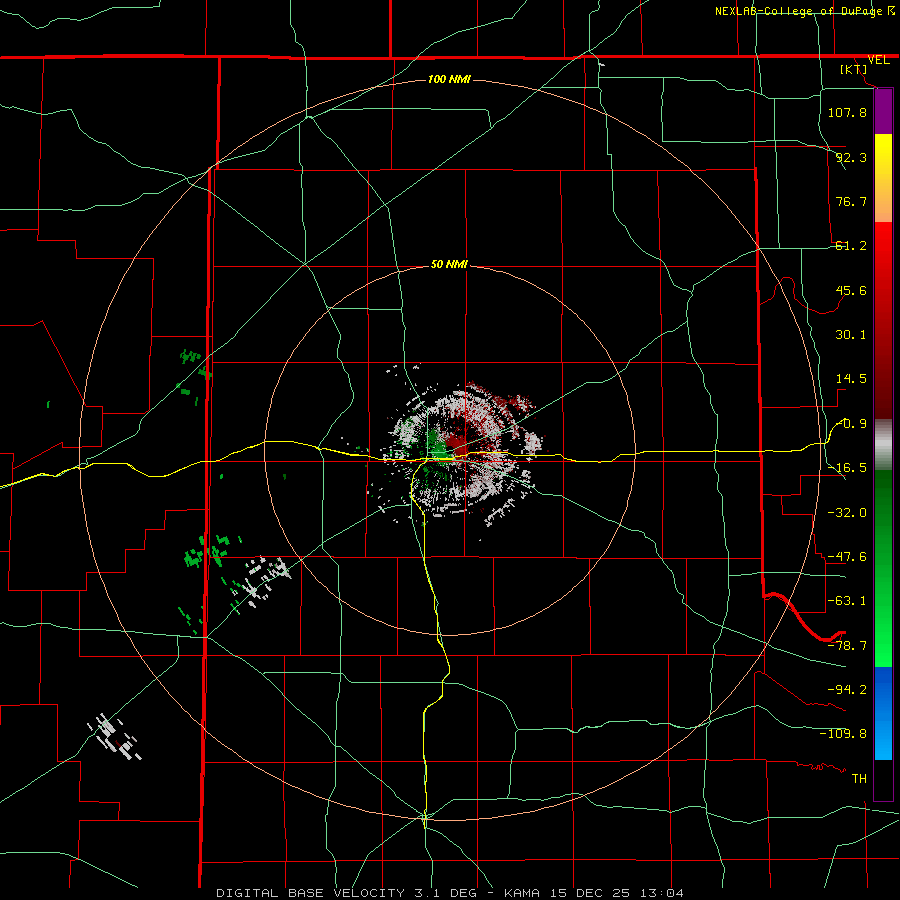Select the -63.1 legend value

tap(847, 601)
